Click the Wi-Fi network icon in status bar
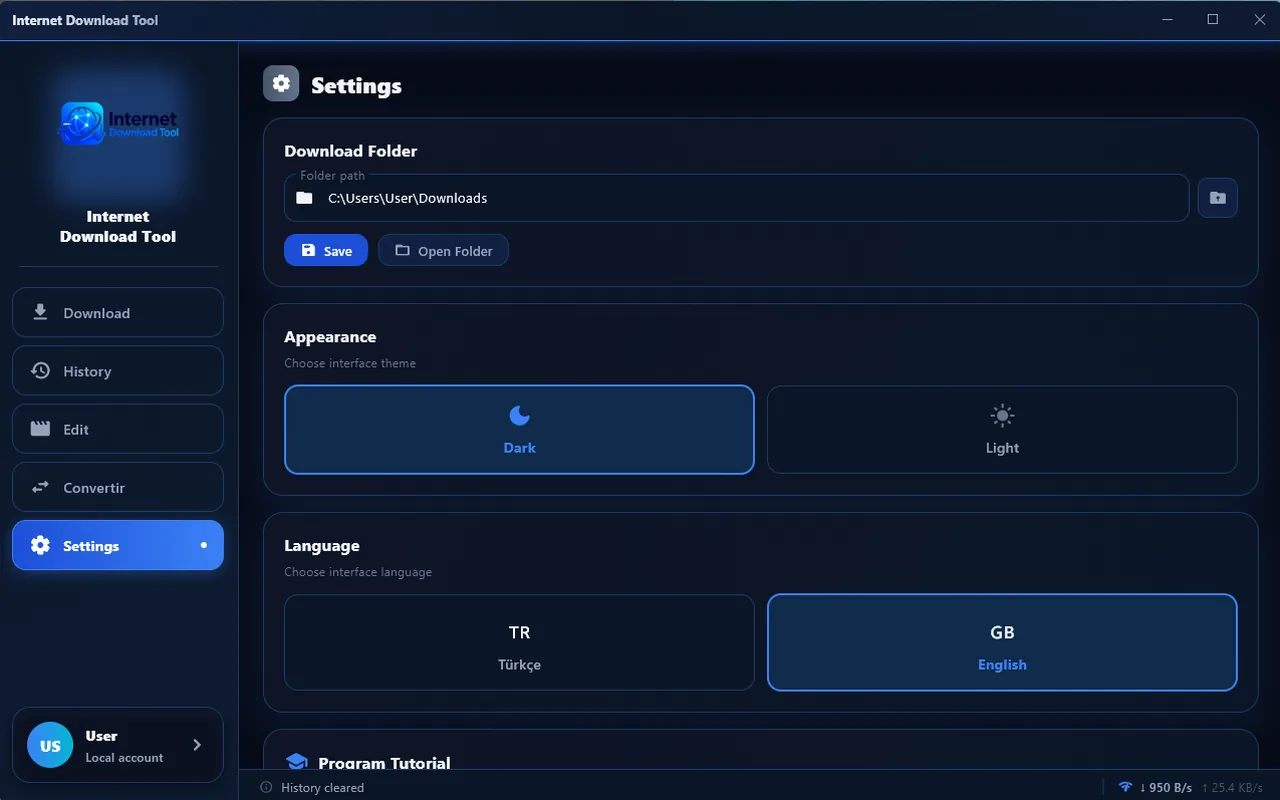The image size is (1280, 800). tap(1125, 787)
